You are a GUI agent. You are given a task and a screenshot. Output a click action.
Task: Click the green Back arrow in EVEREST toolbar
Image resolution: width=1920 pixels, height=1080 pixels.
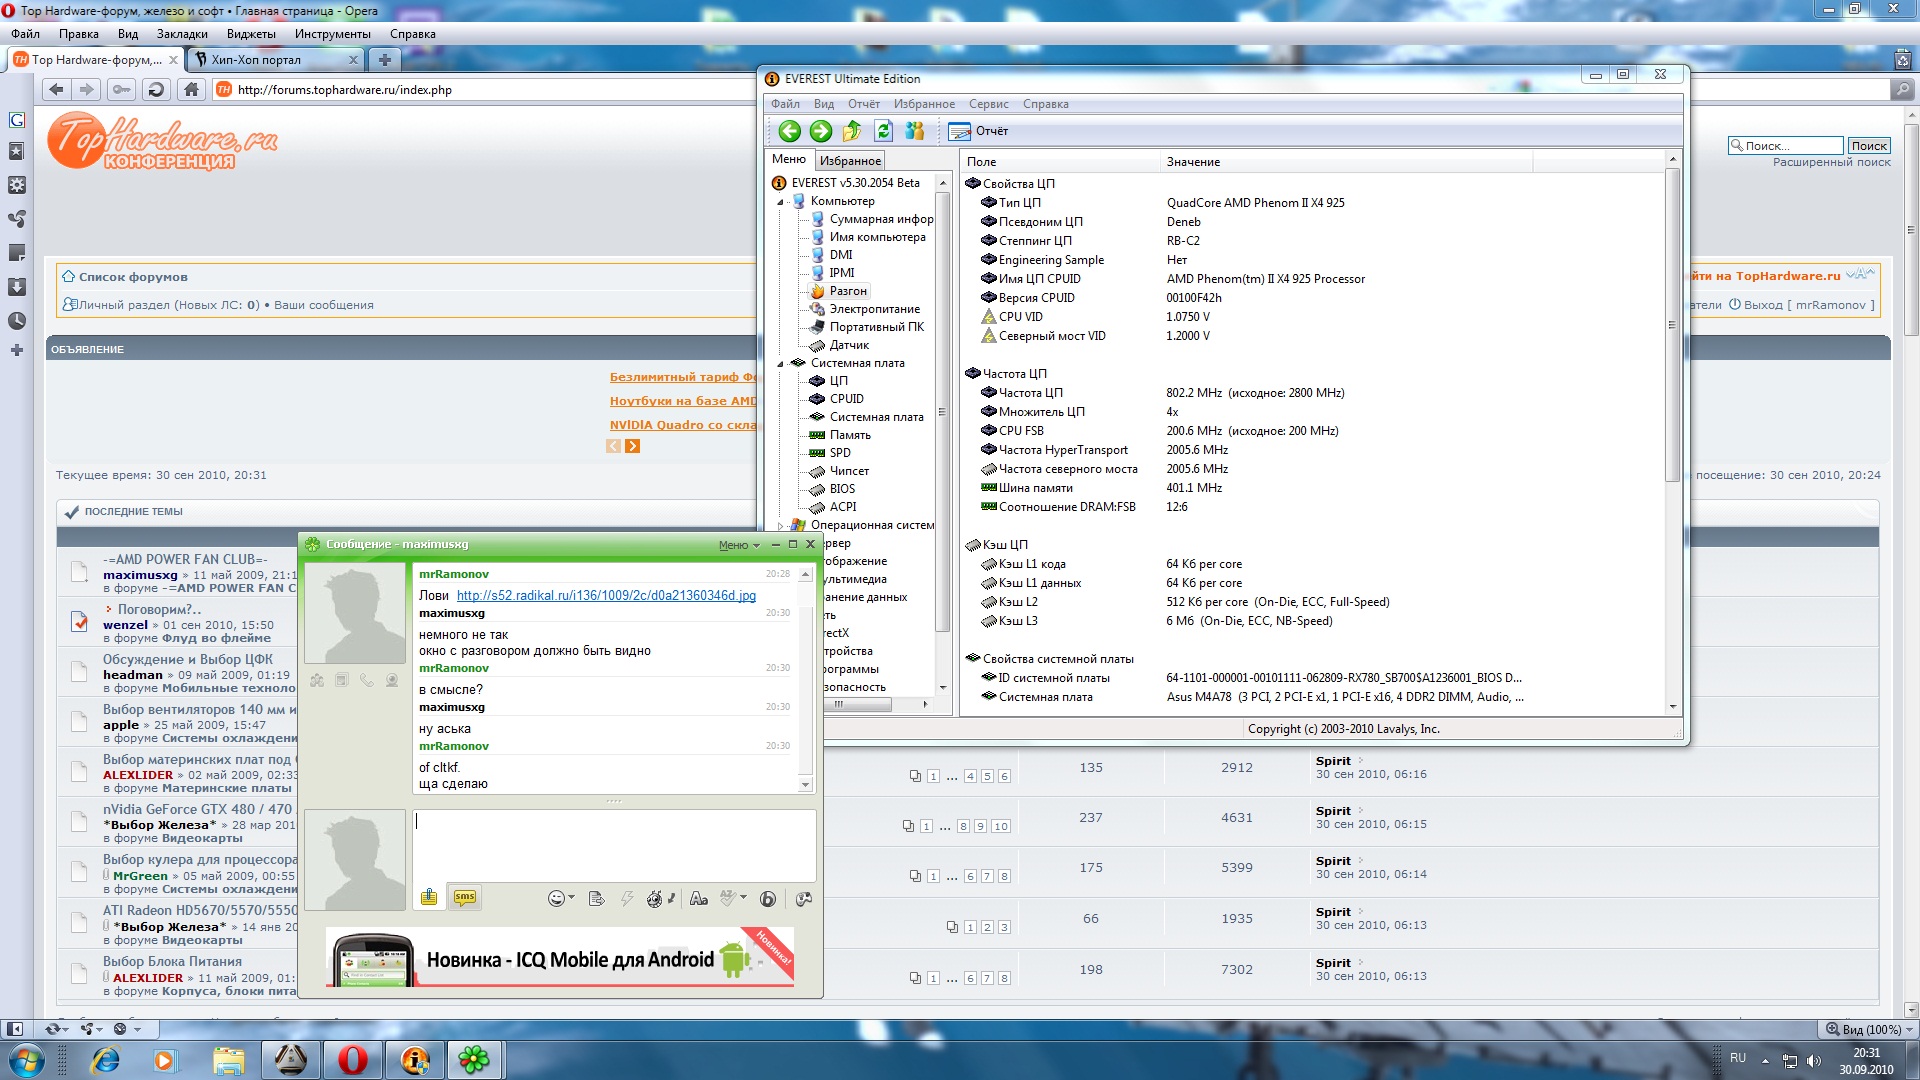pos(790,131)
